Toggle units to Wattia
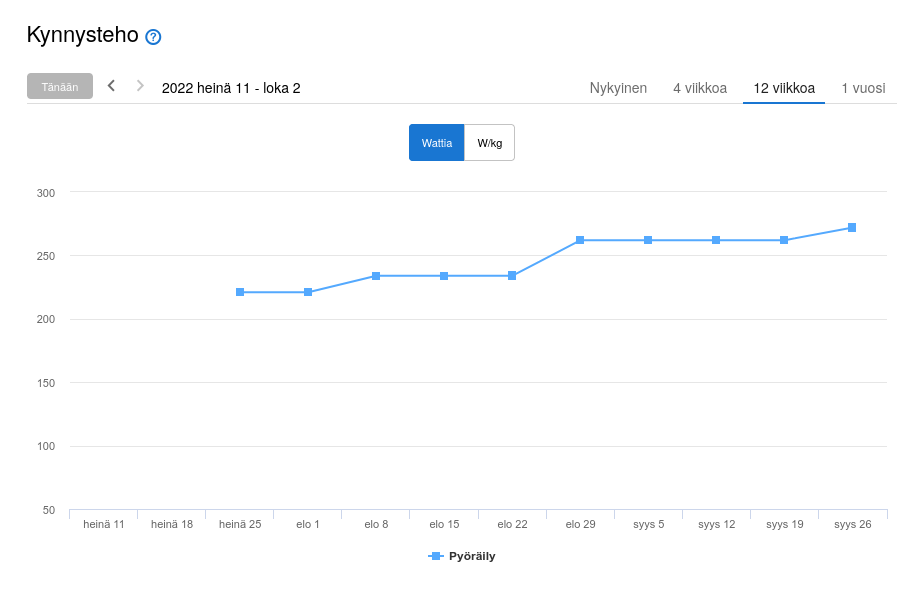Image resolution: width=904 pixels, height=591 pixels. (436, 143)
